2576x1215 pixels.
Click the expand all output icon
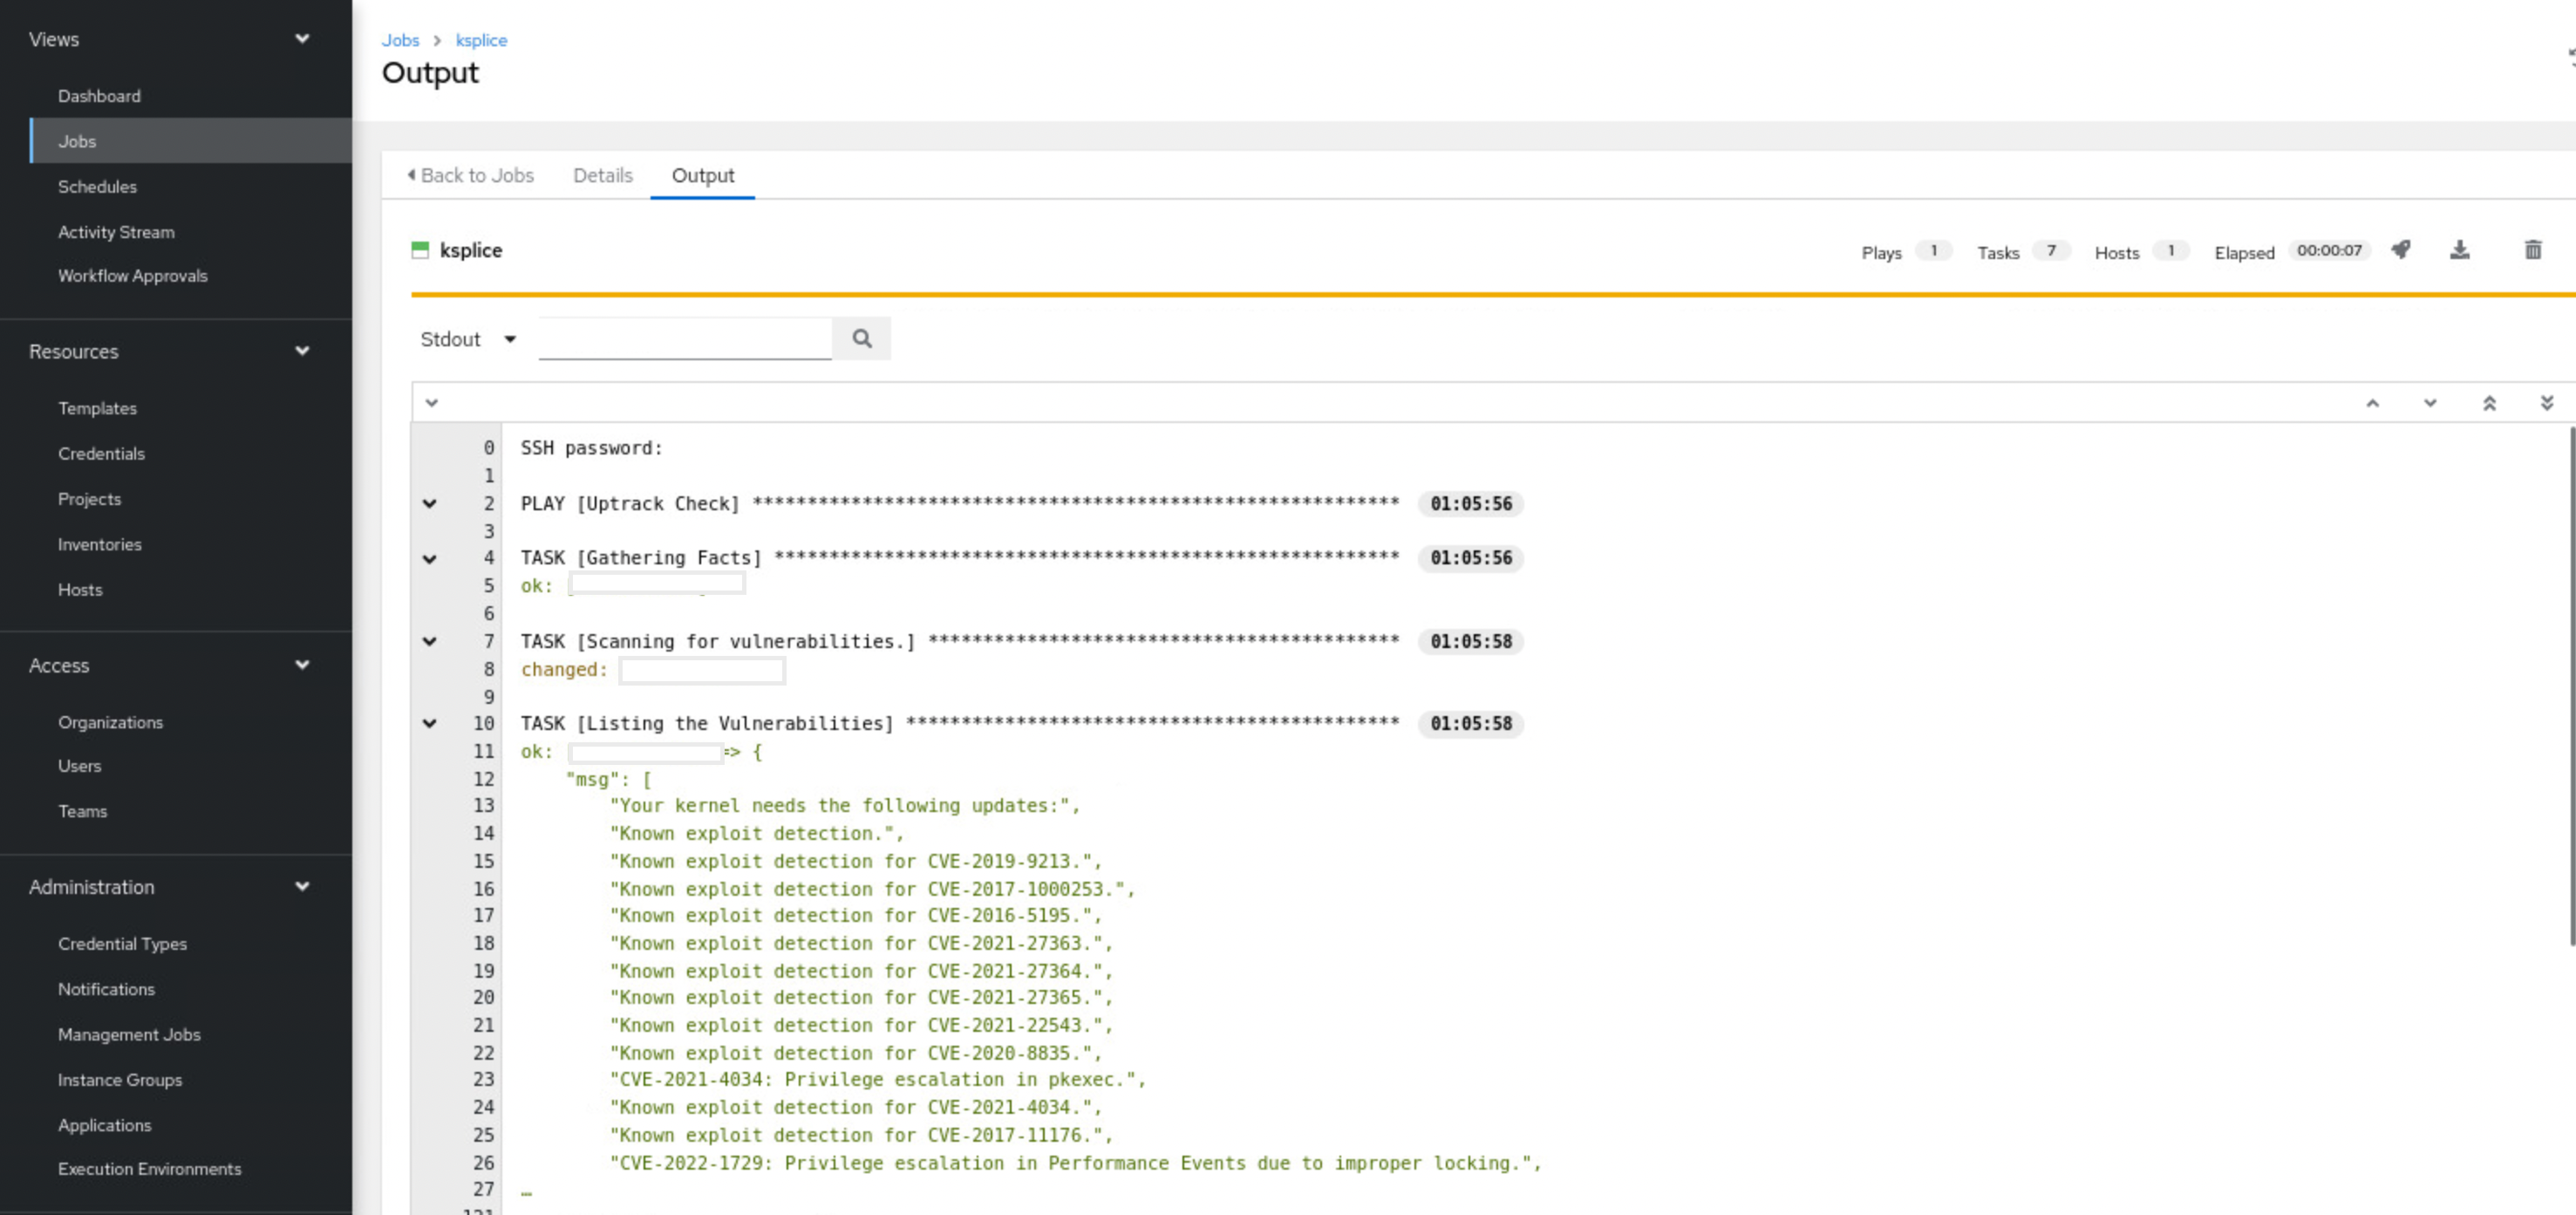pos(2550,403)
